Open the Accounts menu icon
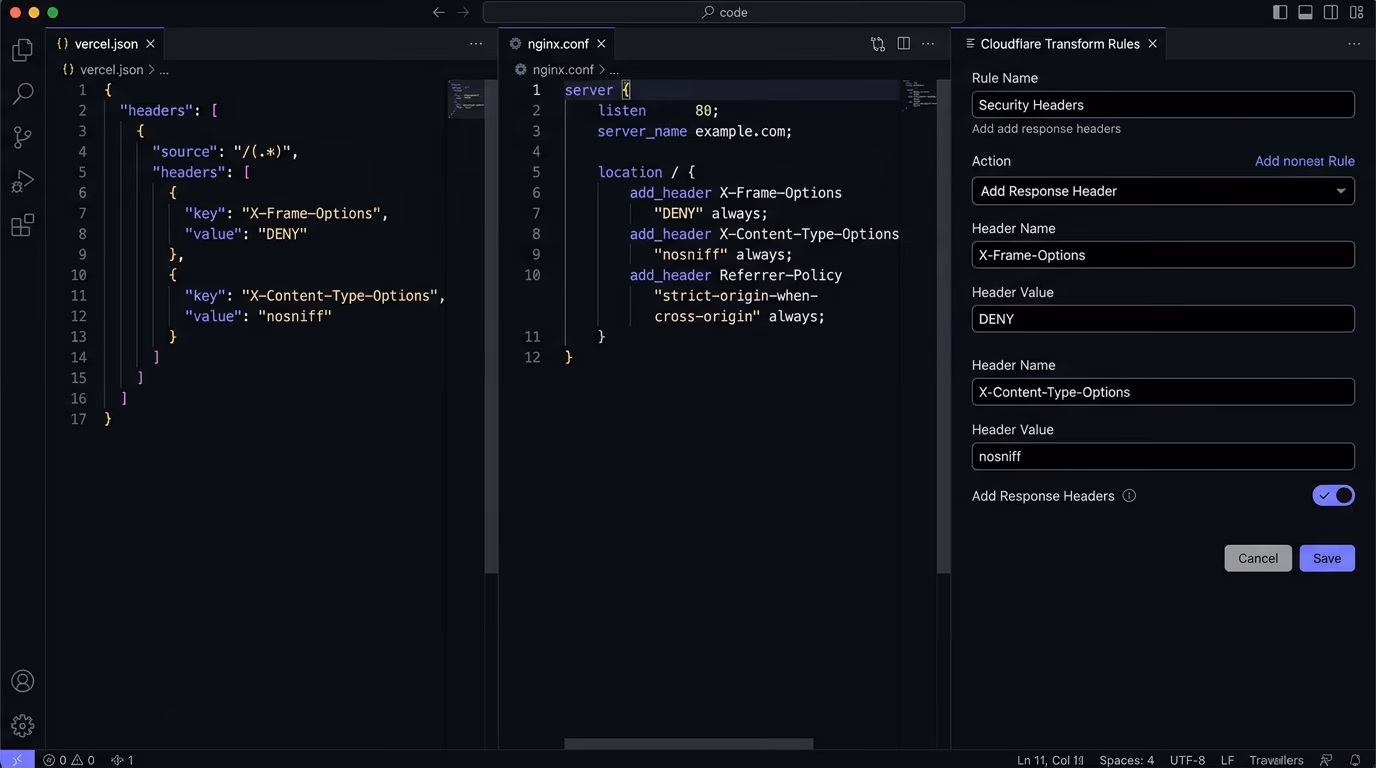This screenshot has height=768, width=1376. (x=22, y=682)
